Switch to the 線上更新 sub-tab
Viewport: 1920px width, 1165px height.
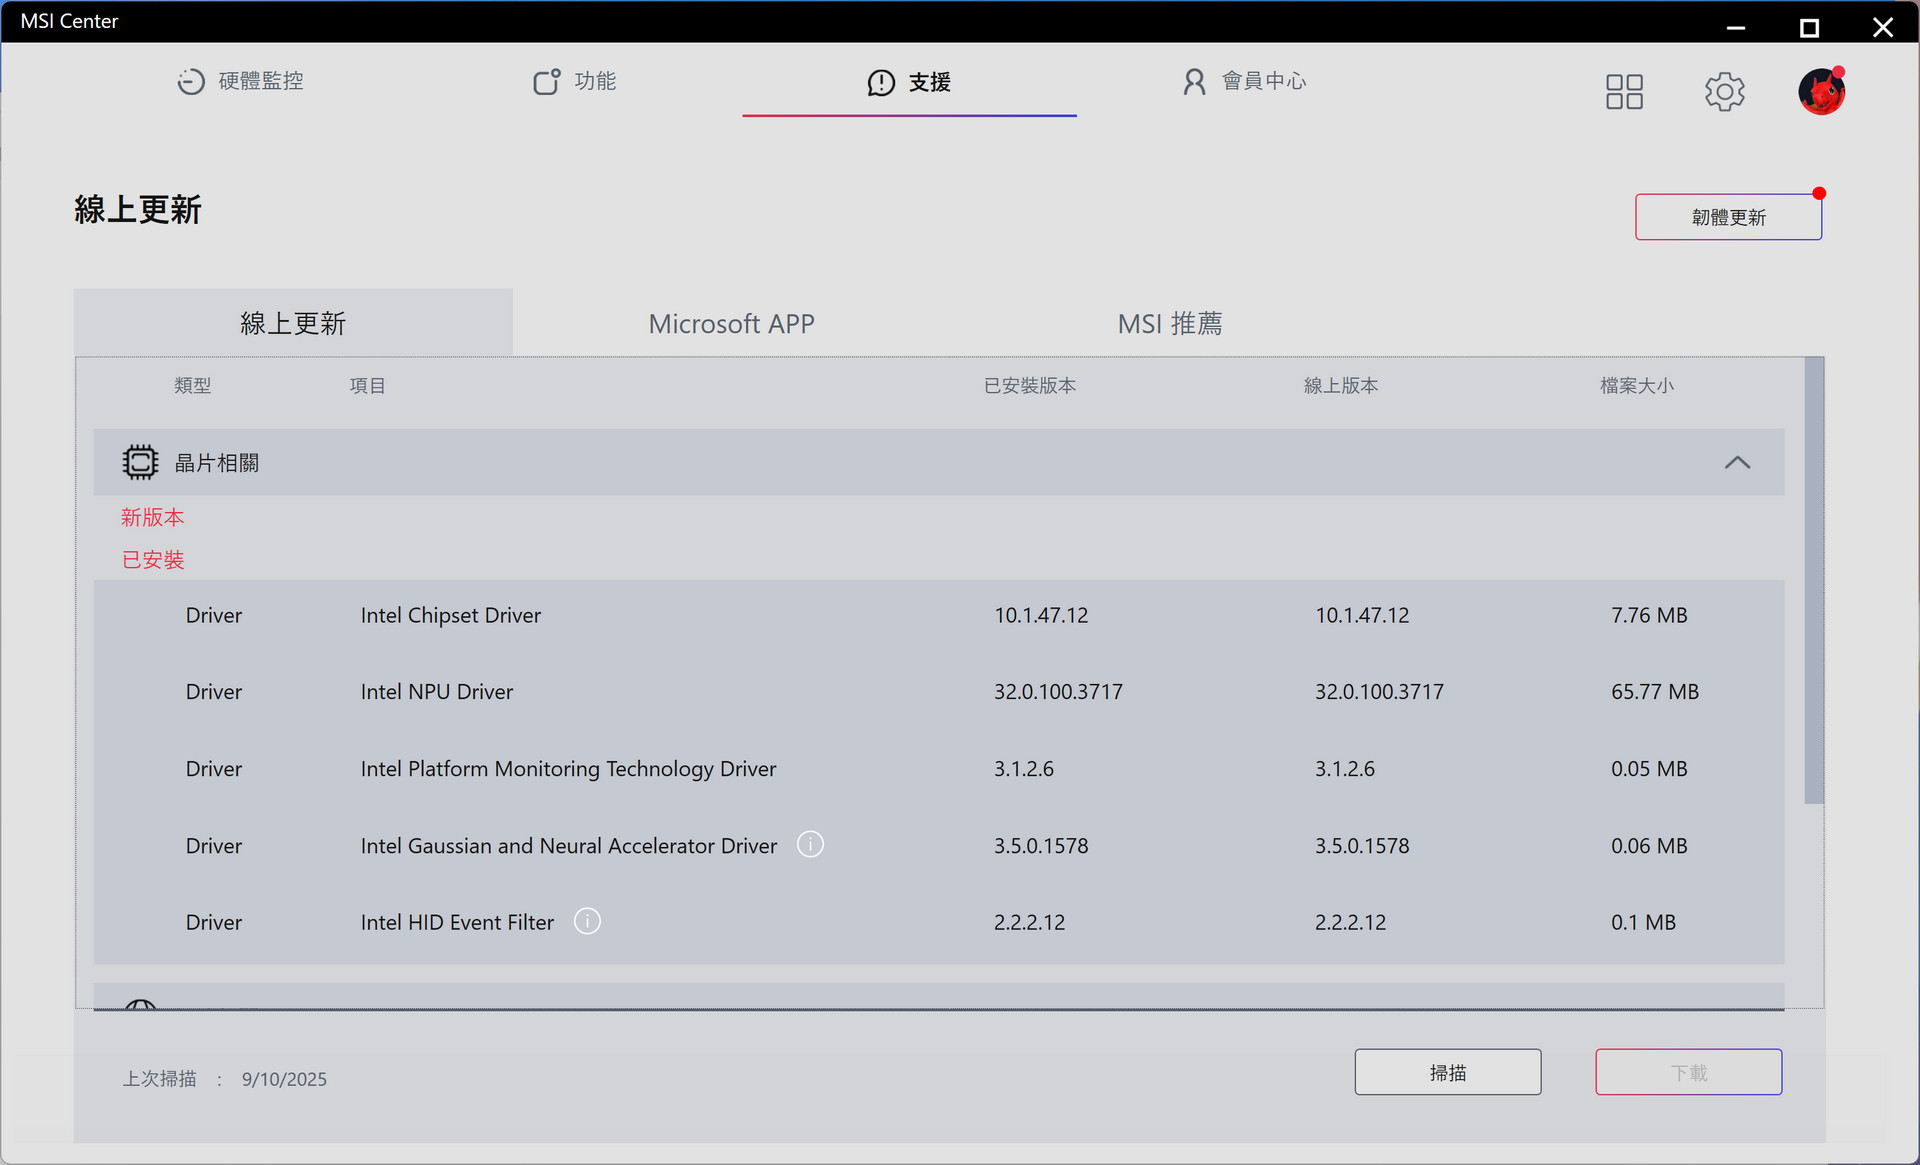tap(293, 323)
